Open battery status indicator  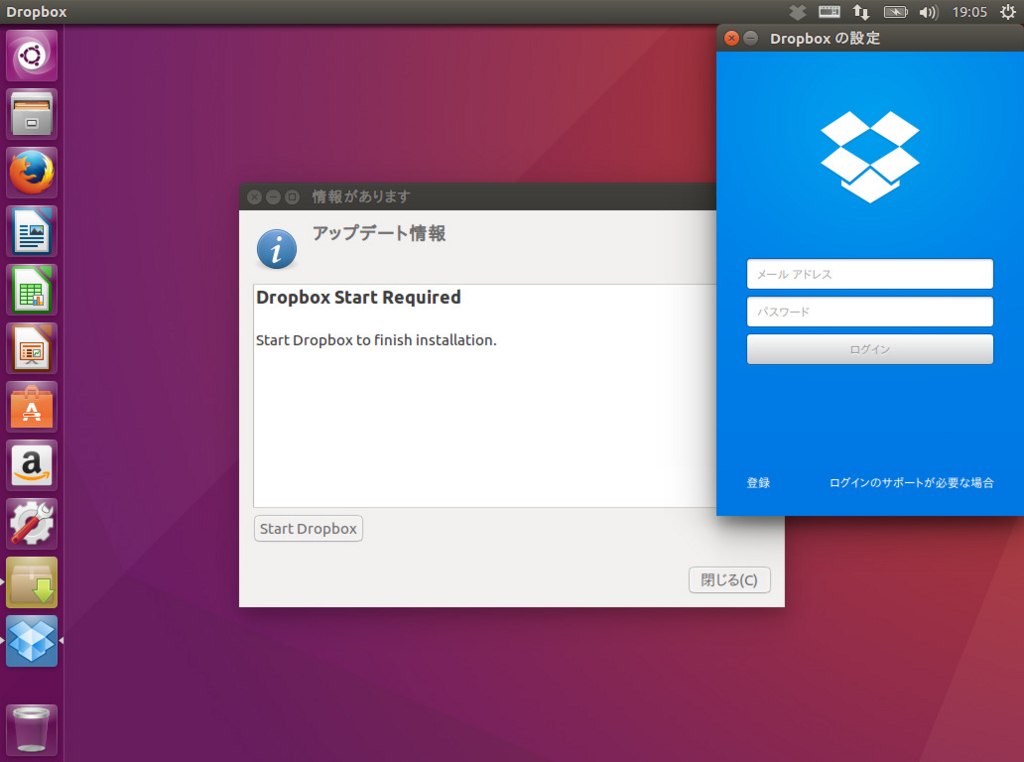(895, 12)
